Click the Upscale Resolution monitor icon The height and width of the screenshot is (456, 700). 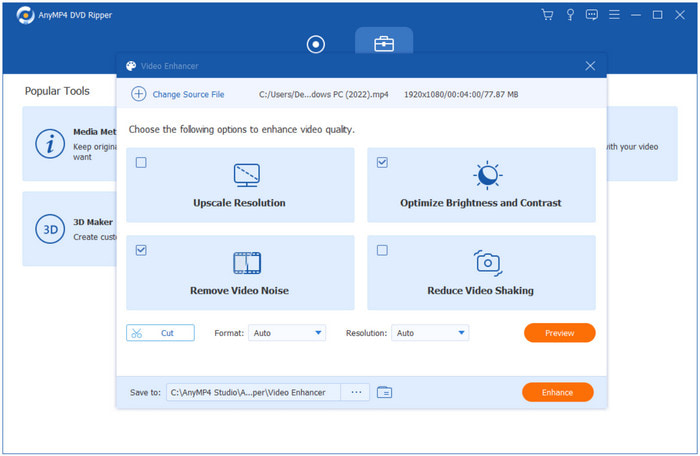click(246, 175)
